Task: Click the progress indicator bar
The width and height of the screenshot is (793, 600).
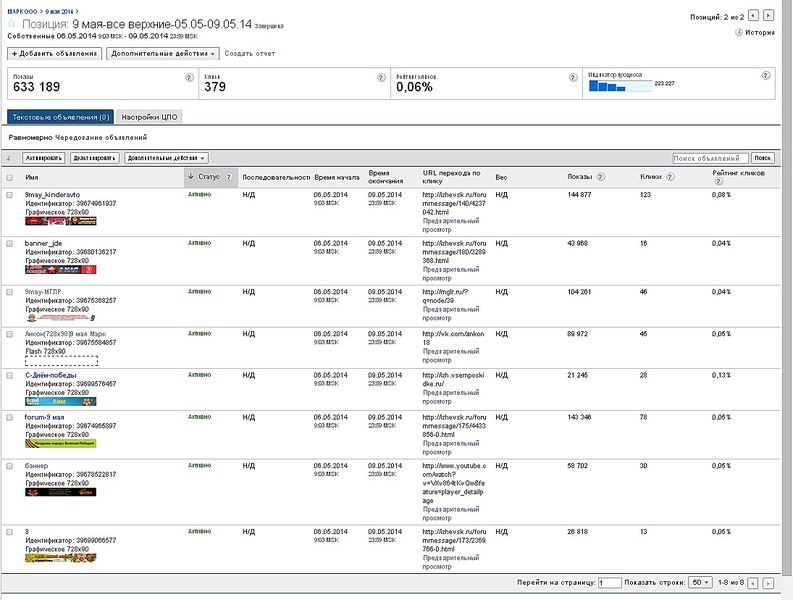Action: tap(620, 86)
